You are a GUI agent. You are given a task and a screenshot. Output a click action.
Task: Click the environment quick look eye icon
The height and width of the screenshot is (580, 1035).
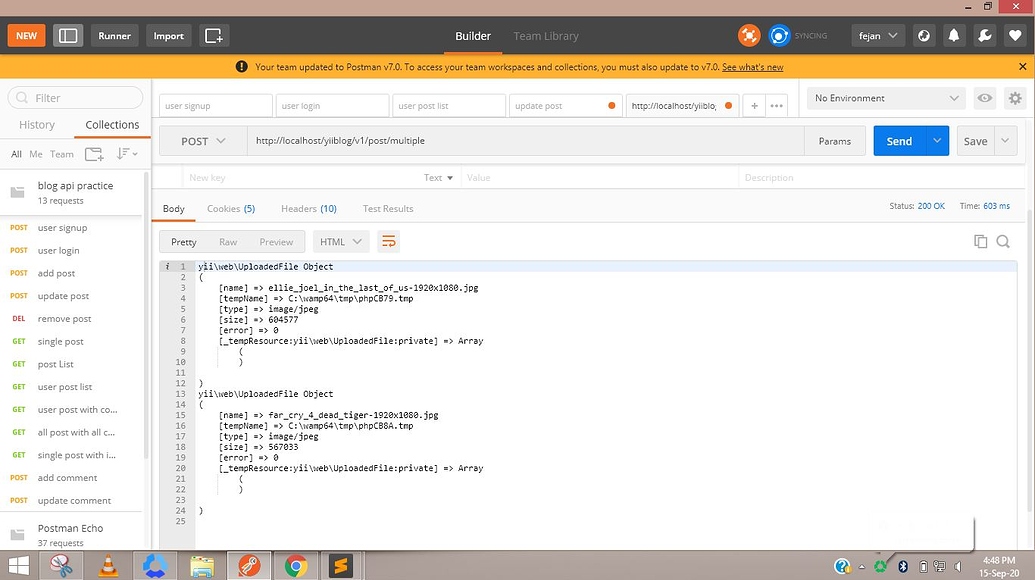click(984, 98)
